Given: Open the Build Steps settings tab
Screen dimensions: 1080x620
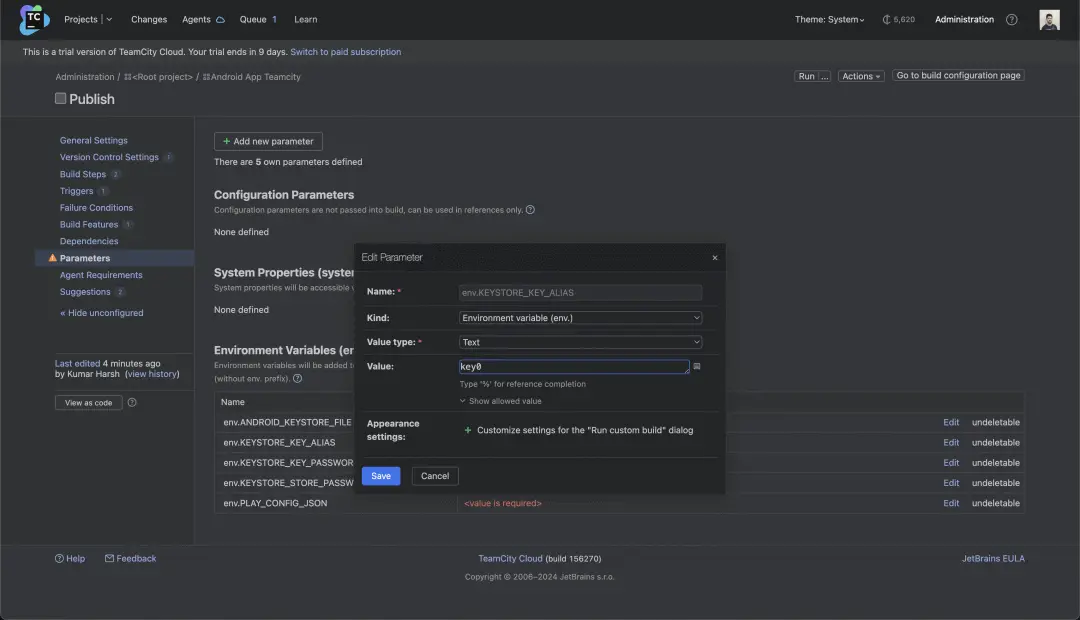Looking at the screenshot, I should tap(83, 174).
